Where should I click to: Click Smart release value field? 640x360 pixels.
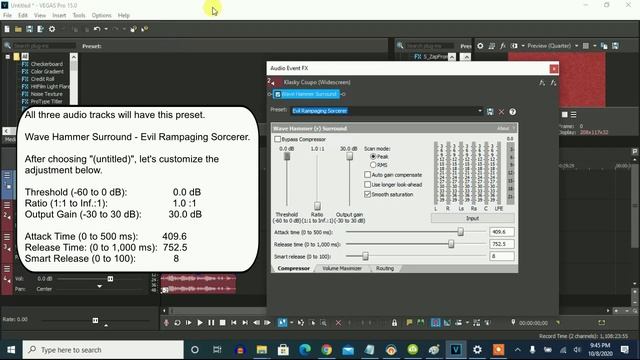point(502,256)
